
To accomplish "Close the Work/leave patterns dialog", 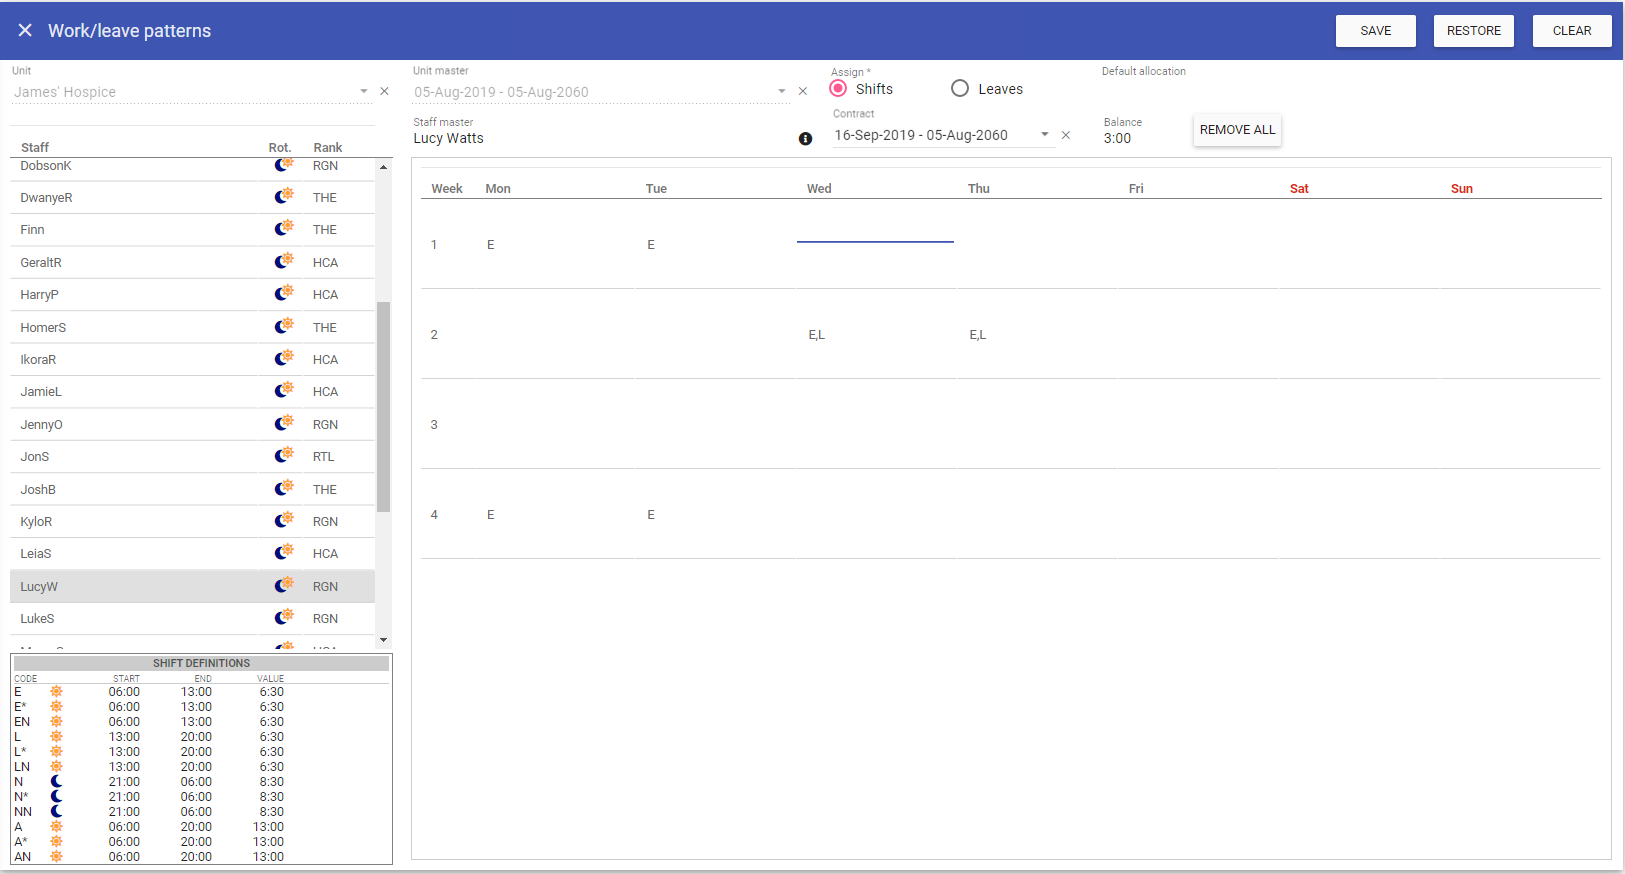I will click(x=25, y=31).
